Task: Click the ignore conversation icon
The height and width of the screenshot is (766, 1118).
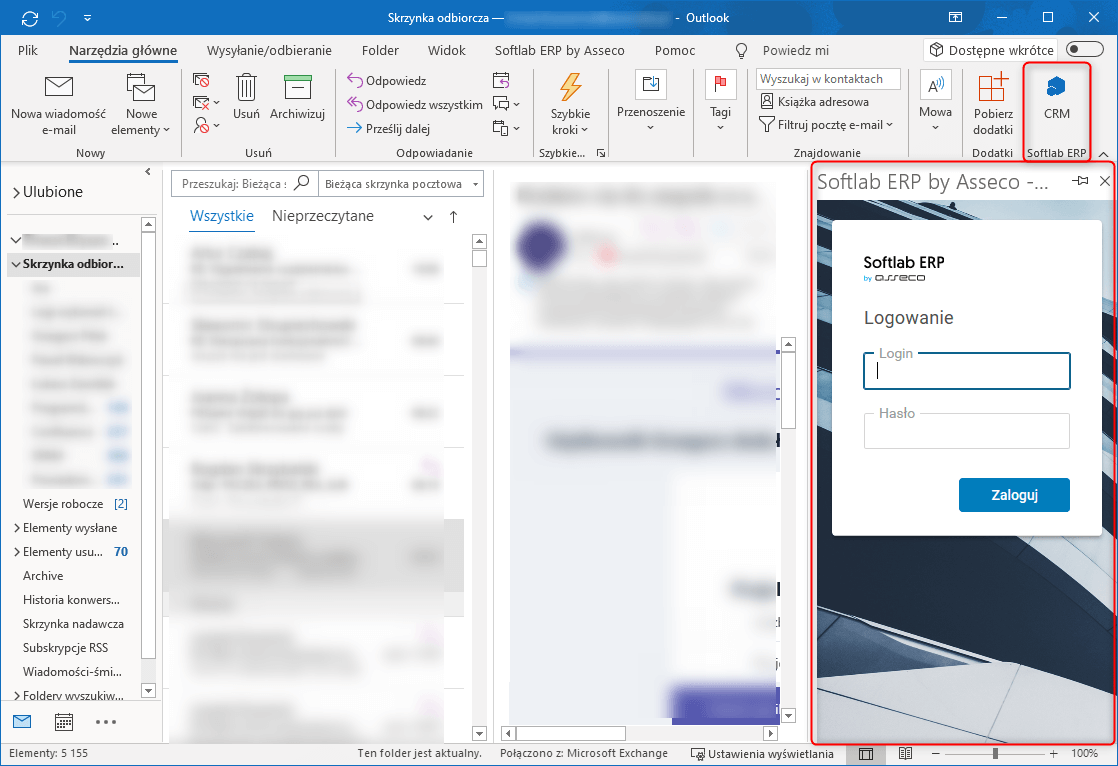Action: pos(201,80)
